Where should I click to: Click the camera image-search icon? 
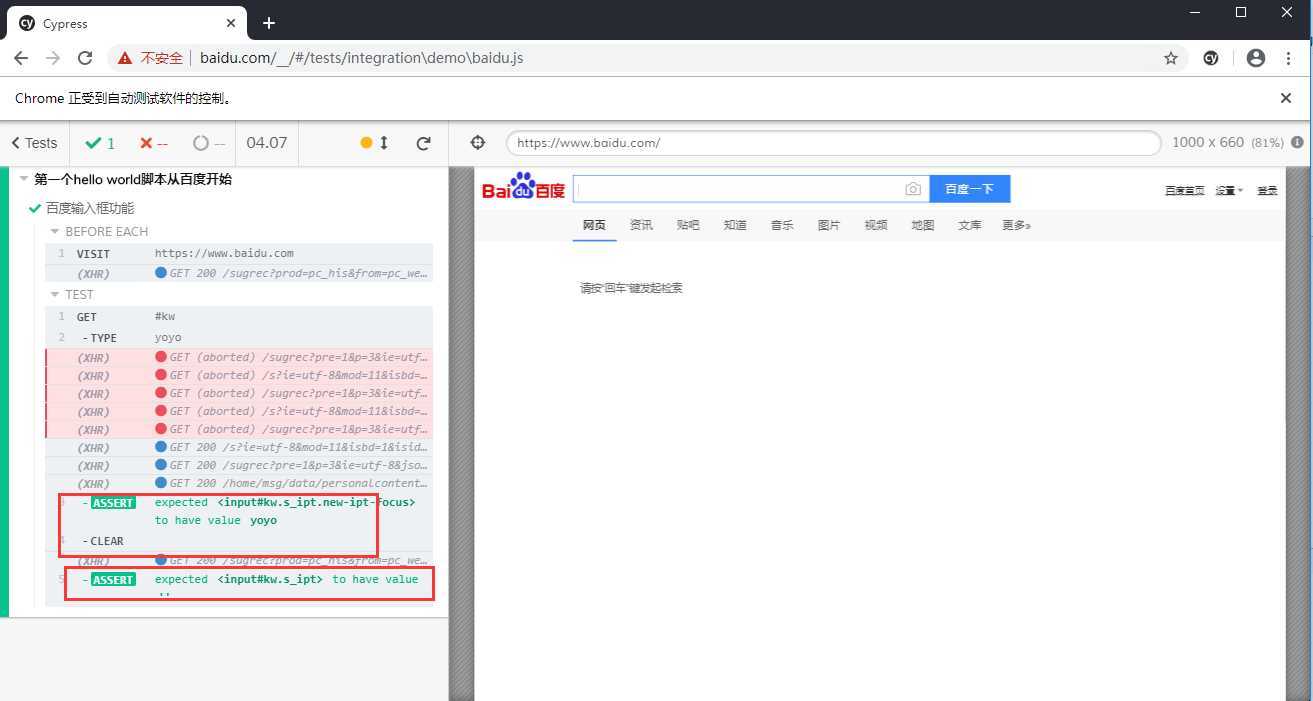pos(913,189)
